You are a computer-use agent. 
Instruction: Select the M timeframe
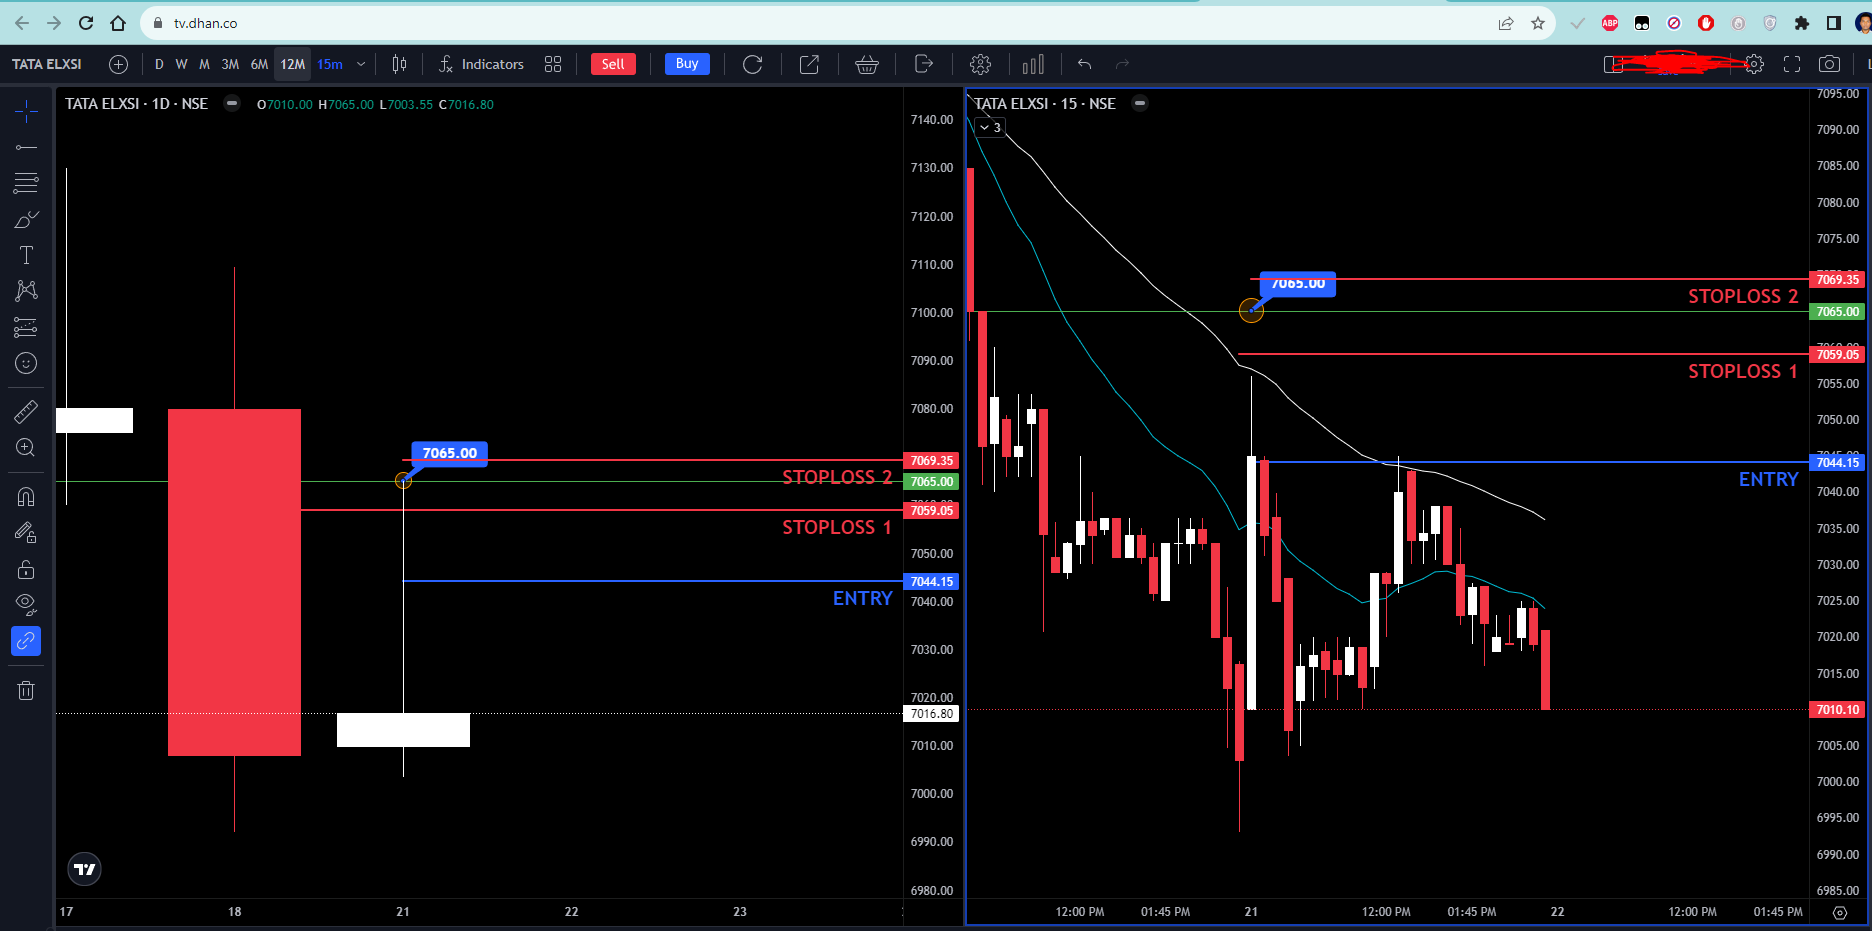(x=204, y=64)
